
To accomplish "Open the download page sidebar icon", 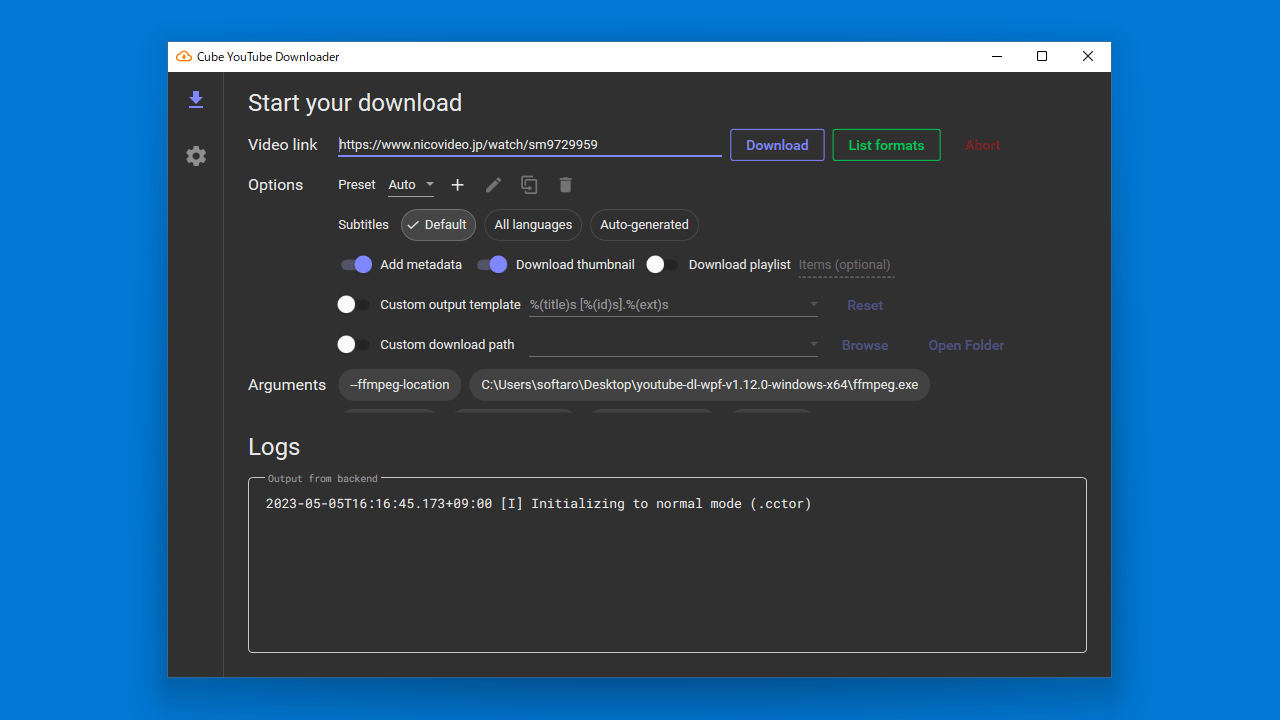I will (x=196, y=100).
